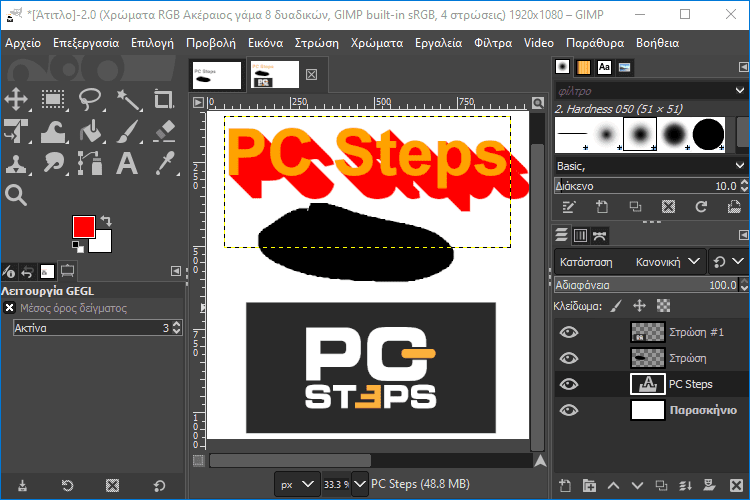
Task: Select the Warp Transform tool
Action: (x=53, y=132)
